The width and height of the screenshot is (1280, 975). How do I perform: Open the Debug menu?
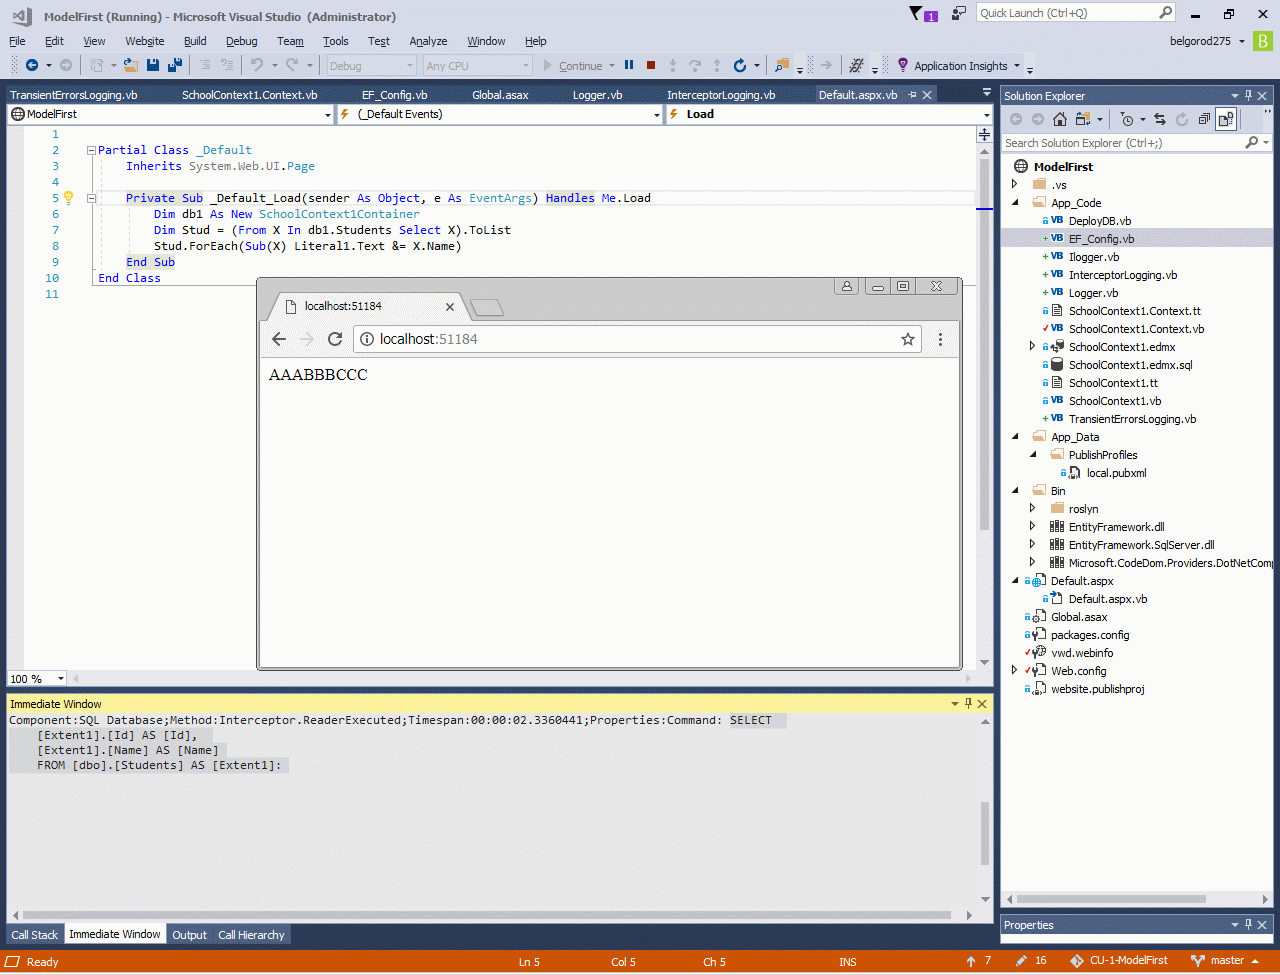point(241,41)
